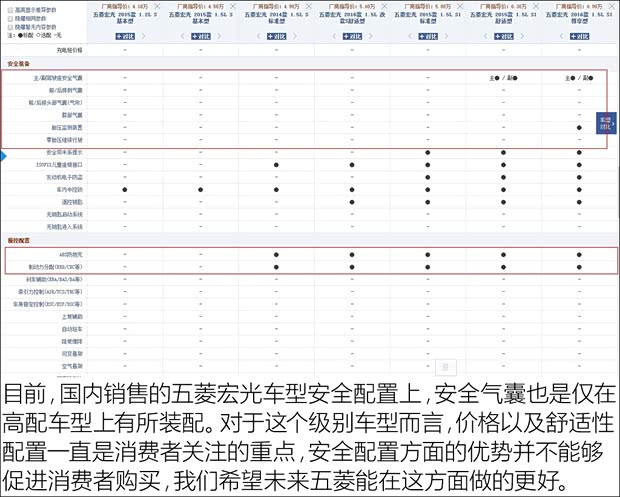Viewport: 620px width, 497px height.
Task: Click the small icon at the table bottom
Action: coord(447,366)
